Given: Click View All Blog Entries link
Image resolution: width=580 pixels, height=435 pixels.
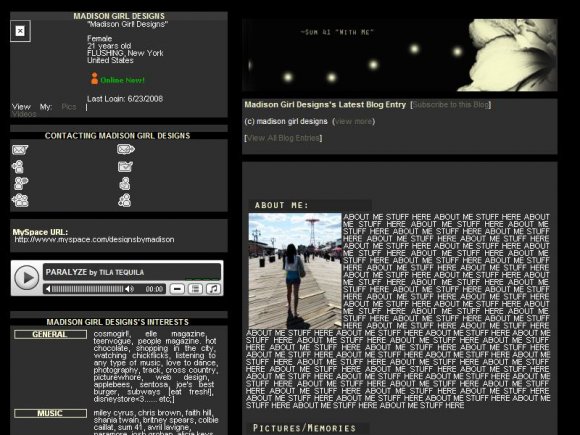Looking at the screenshot, I should (283, 138).
